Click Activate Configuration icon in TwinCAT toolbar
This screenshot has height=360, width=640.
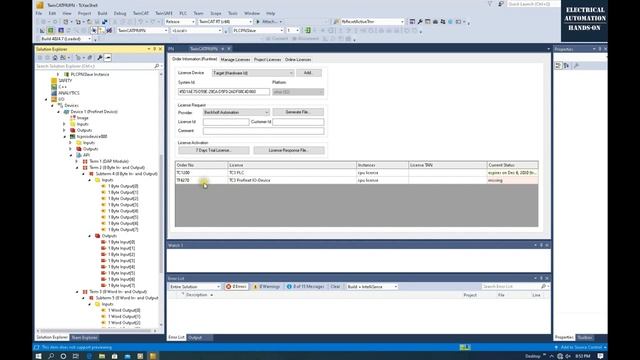(x=42, y=31)
